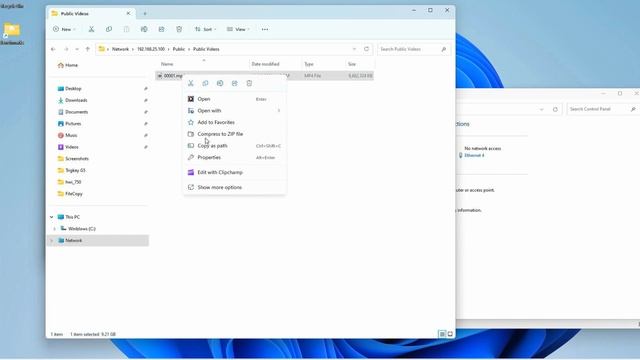Go back with the Back arrow

pos(53,49)
